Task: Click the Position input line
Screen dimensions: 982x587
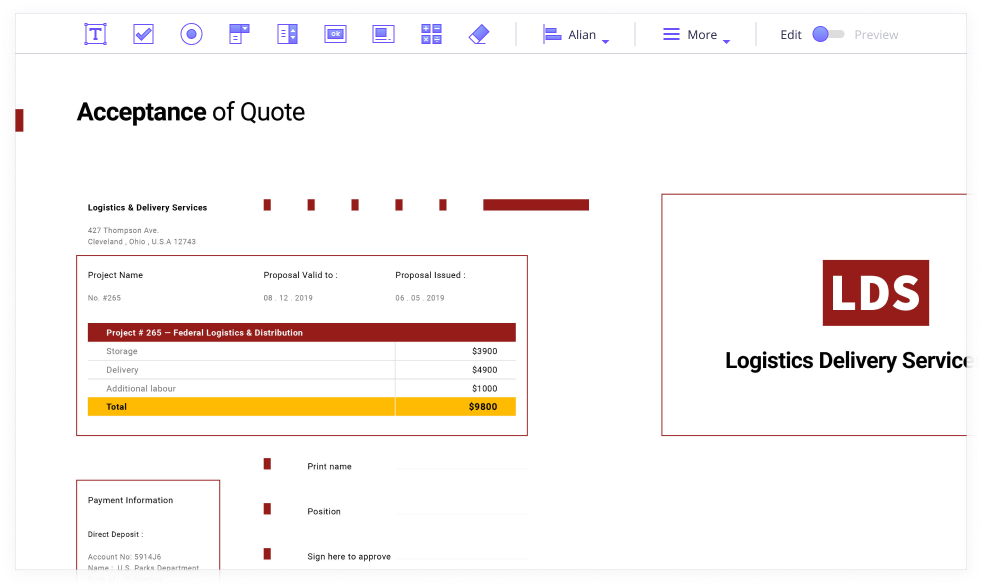Action: [462, 514]
